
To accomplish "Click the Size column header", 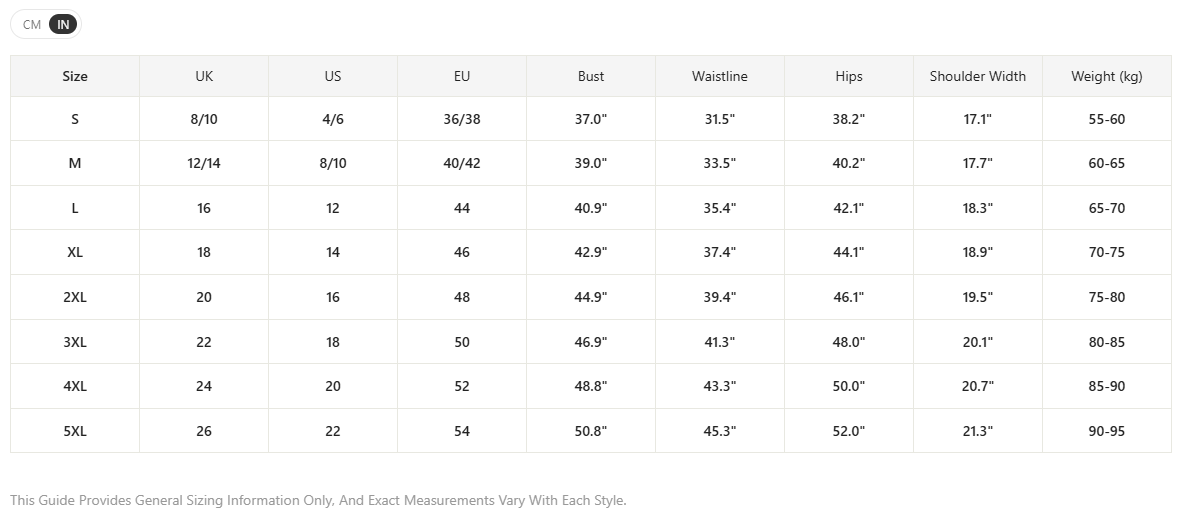I will click(75, 76).
